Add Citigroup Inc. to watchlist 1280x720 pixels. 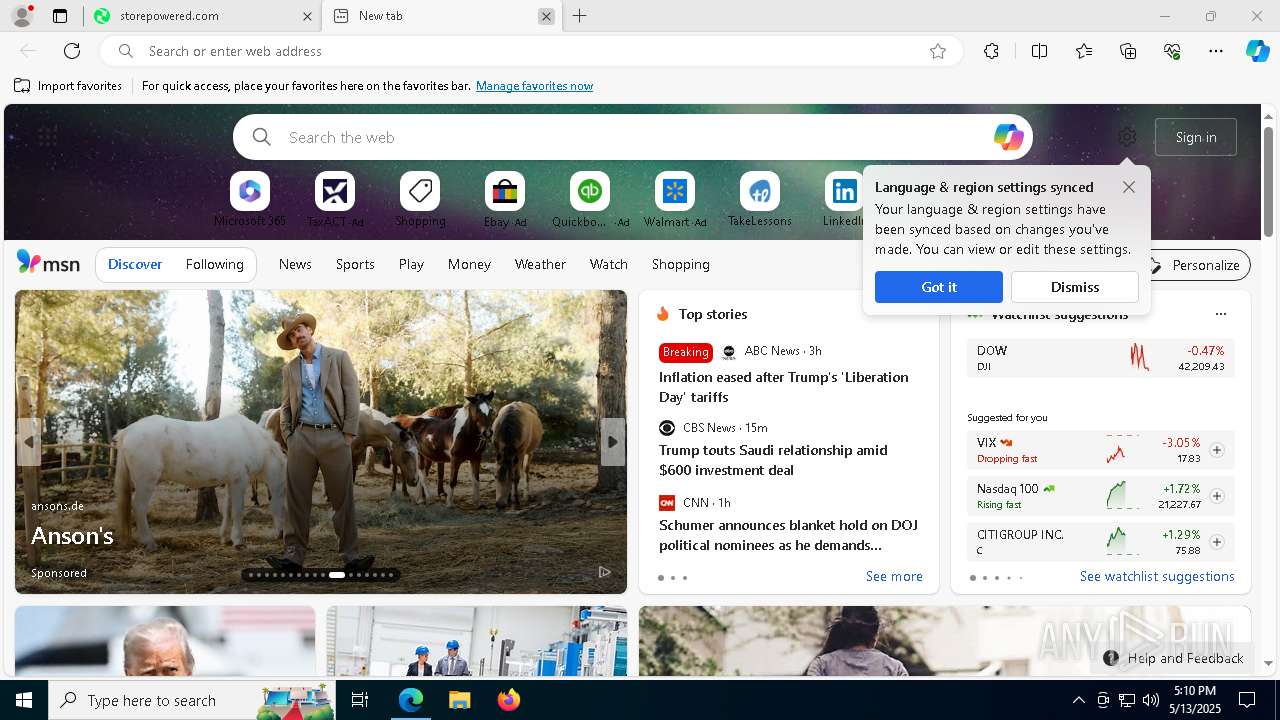[1217, 542]
